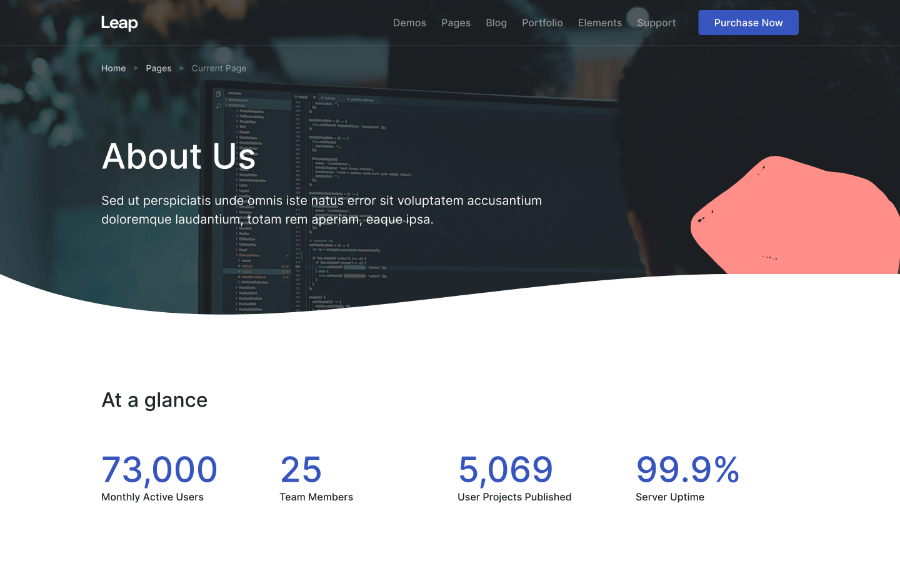Click the About Us page heading
The image size is (900, 563).
178,157
